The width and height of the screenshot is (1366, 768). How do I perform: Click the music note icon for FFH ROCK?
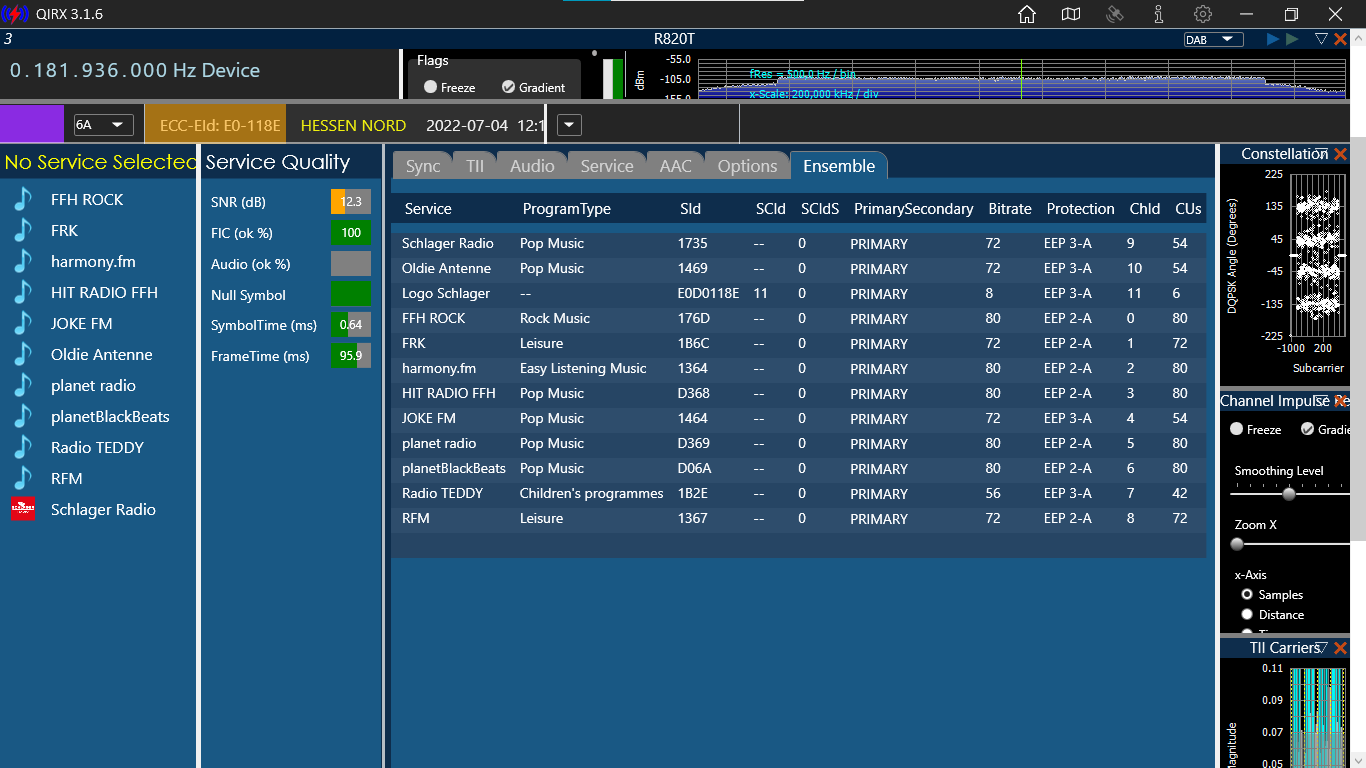[23, 199]
